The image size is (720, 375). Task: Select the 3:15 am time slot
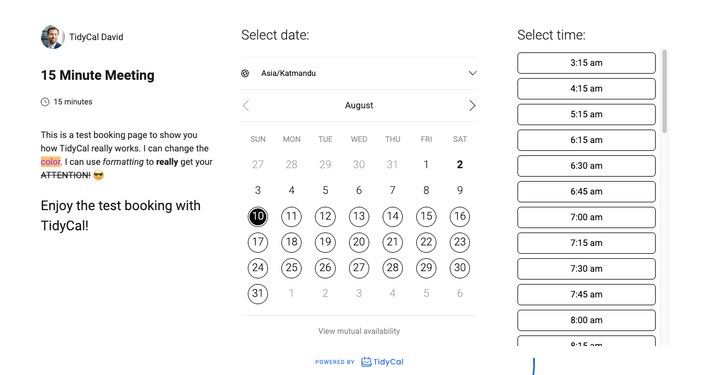tap(586, 63)
